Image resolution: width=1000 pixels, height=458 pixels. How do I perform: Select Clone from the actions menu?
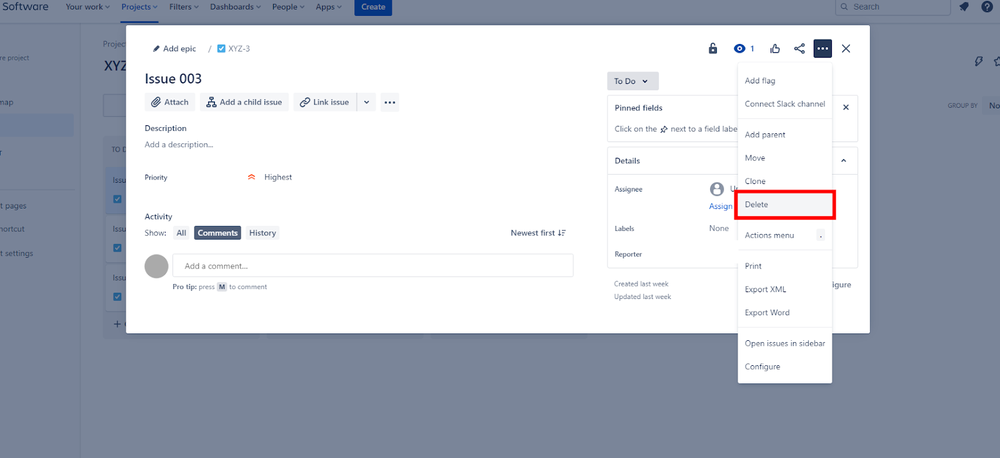(x=784, y=181)
